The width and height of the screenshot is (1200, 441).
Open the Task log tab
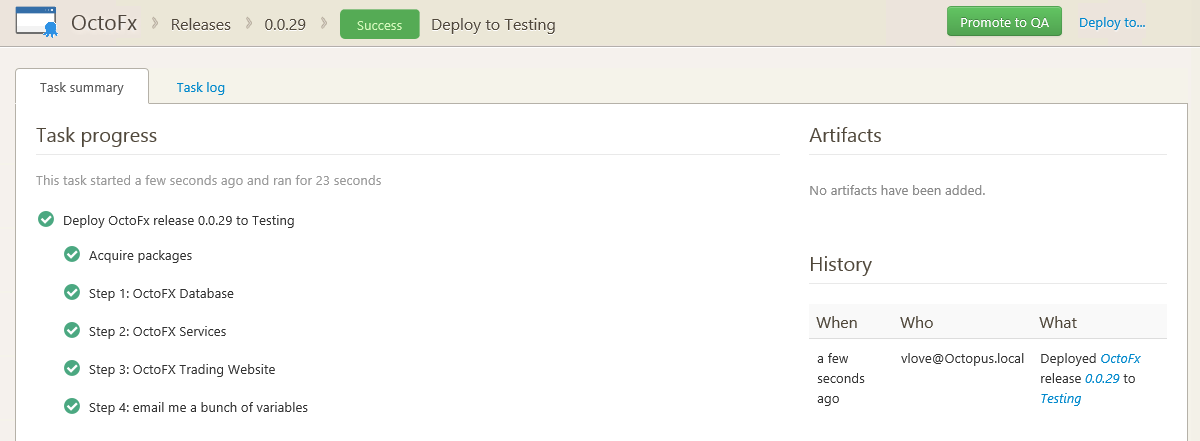pos(200,87)
